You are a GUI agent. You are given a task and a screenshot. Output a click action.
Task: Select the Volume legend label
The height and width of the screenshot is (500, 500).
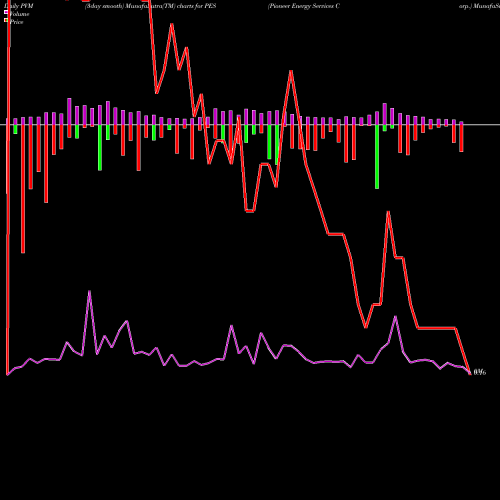coord(19,14)
